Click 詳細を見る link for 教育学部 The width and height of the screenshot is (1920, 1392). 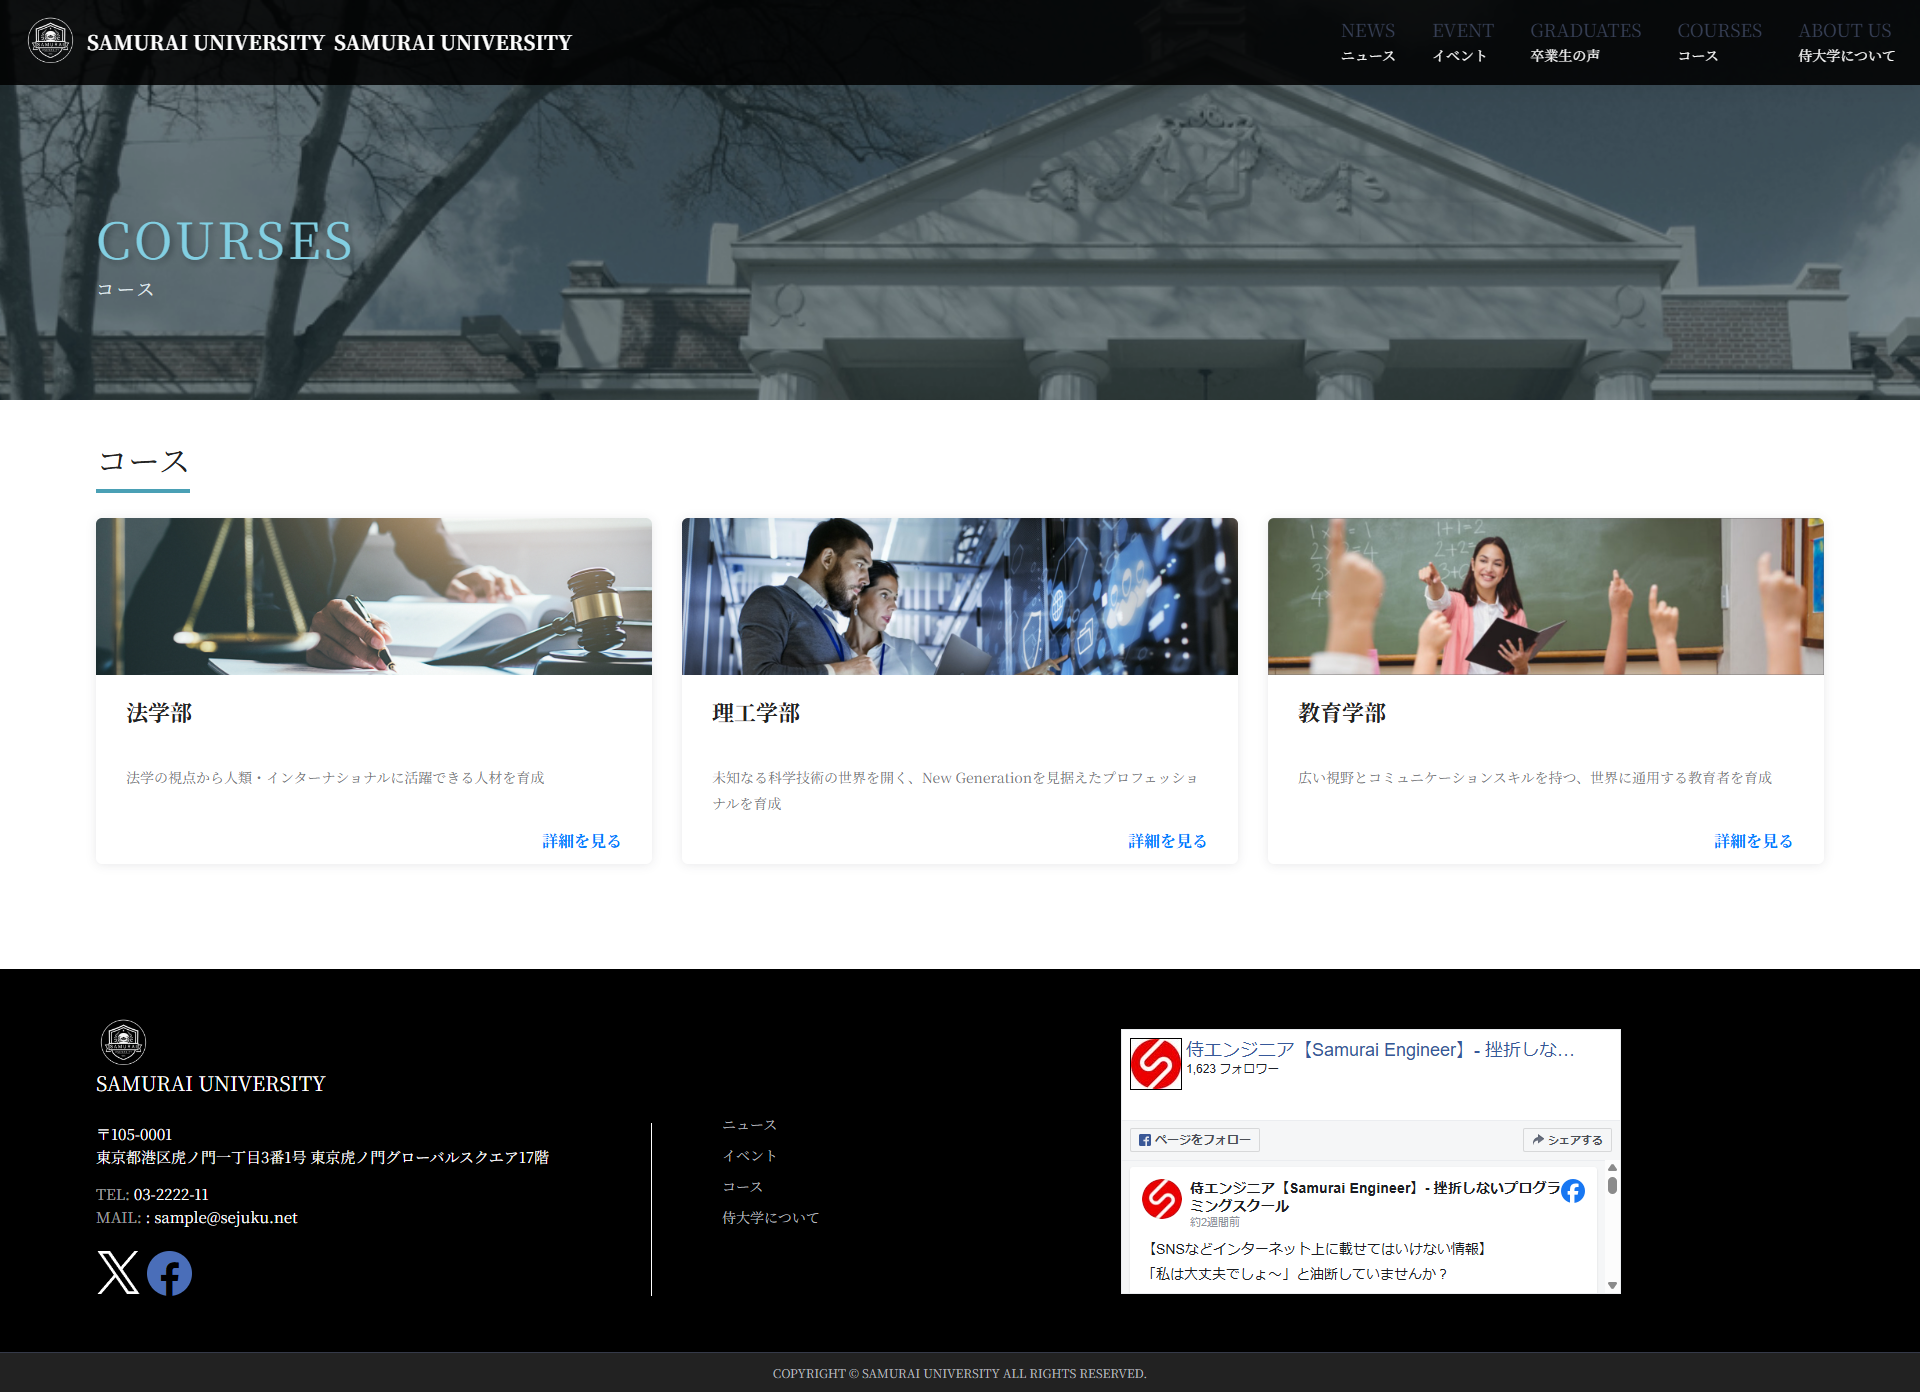[x=1753, y=841]
